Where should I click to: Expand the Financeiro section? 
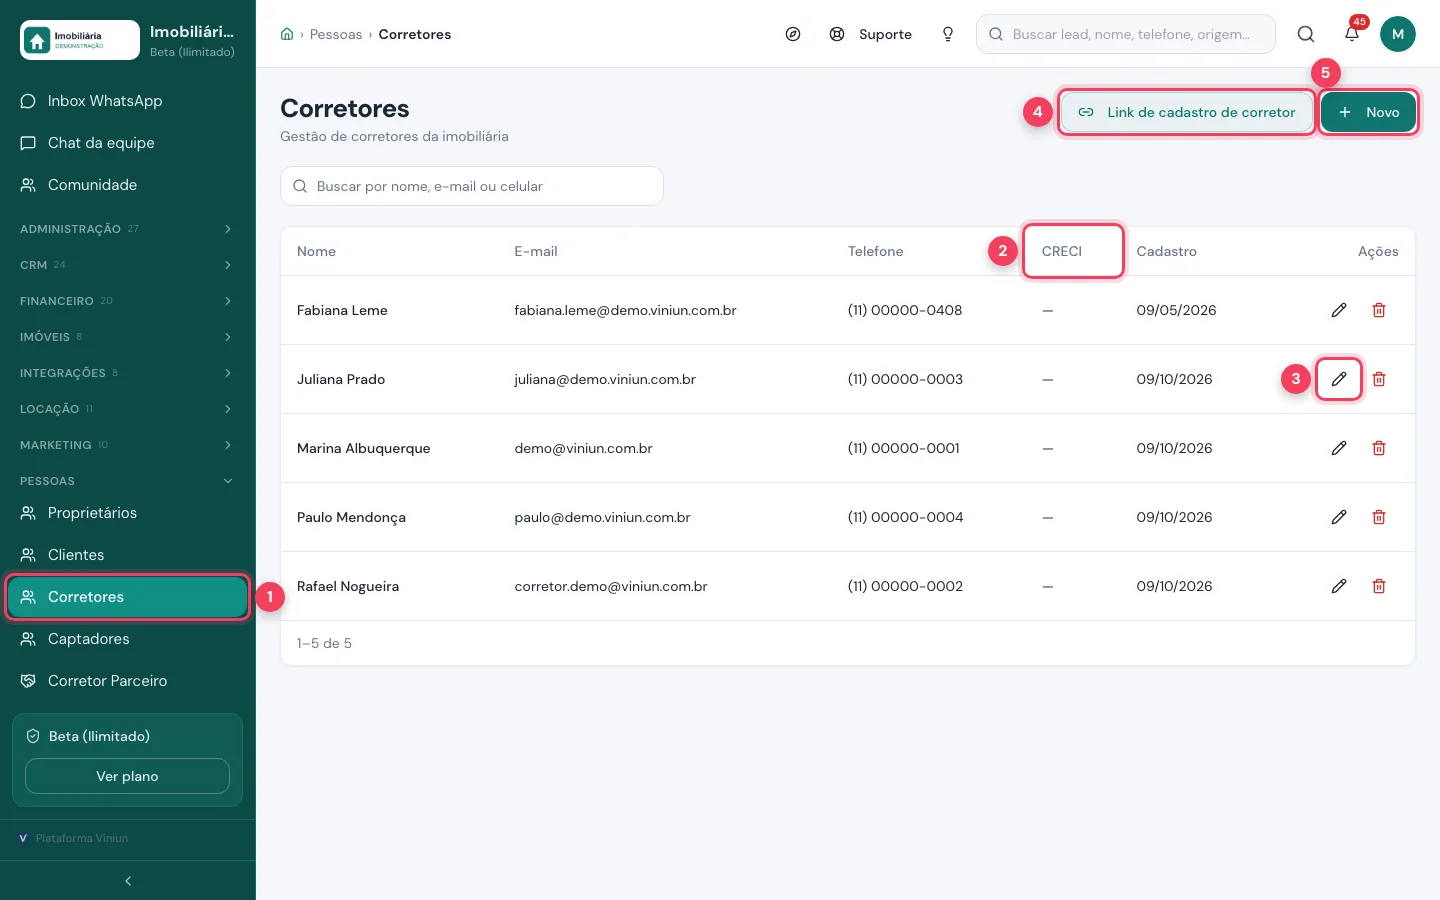pos(128,301)
